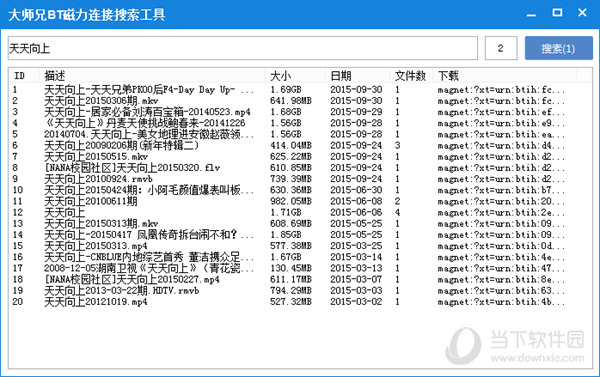This screenshot has width=600, height=377.
Task: Select result 《天天向上》丹麦天使挑战鲍春来-20141226
Action: tap(145, 123)
